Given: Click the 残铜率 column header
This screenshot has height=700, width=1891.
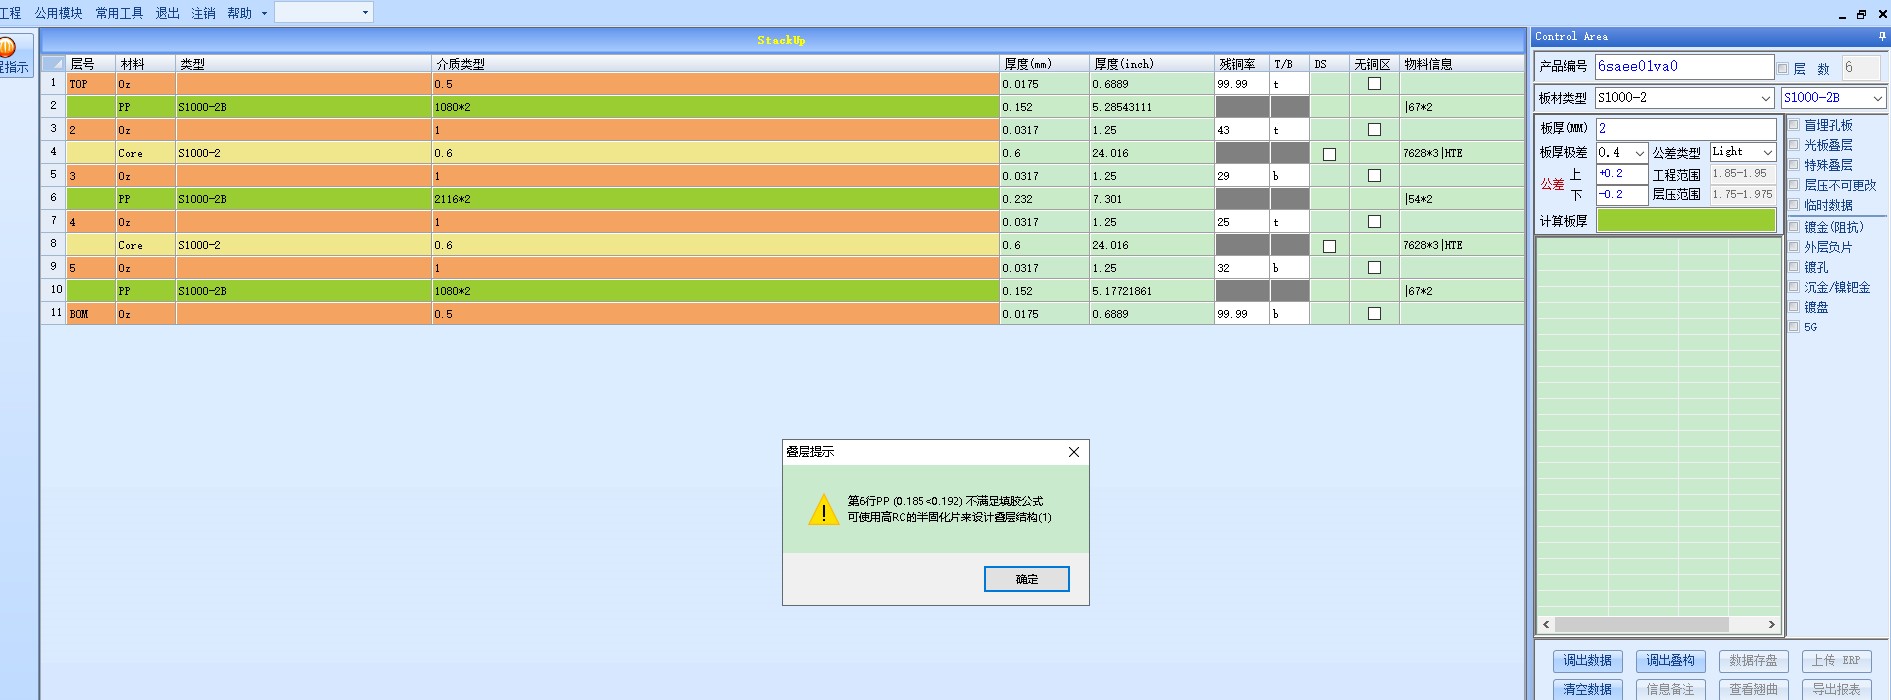Looking at the screenshot, I should pos(1241,64).
